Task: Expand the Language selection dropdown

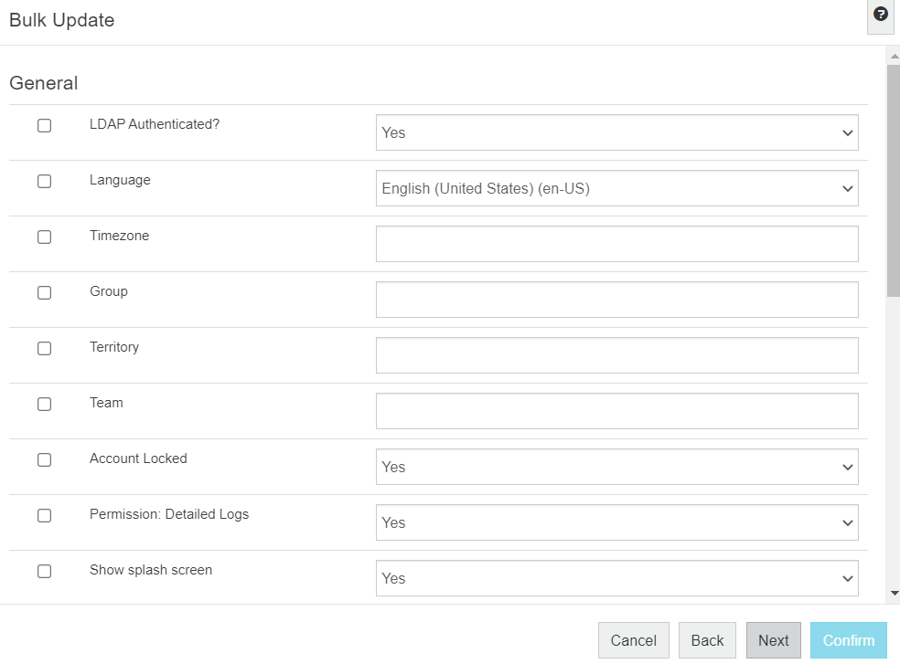Action: 617,188
